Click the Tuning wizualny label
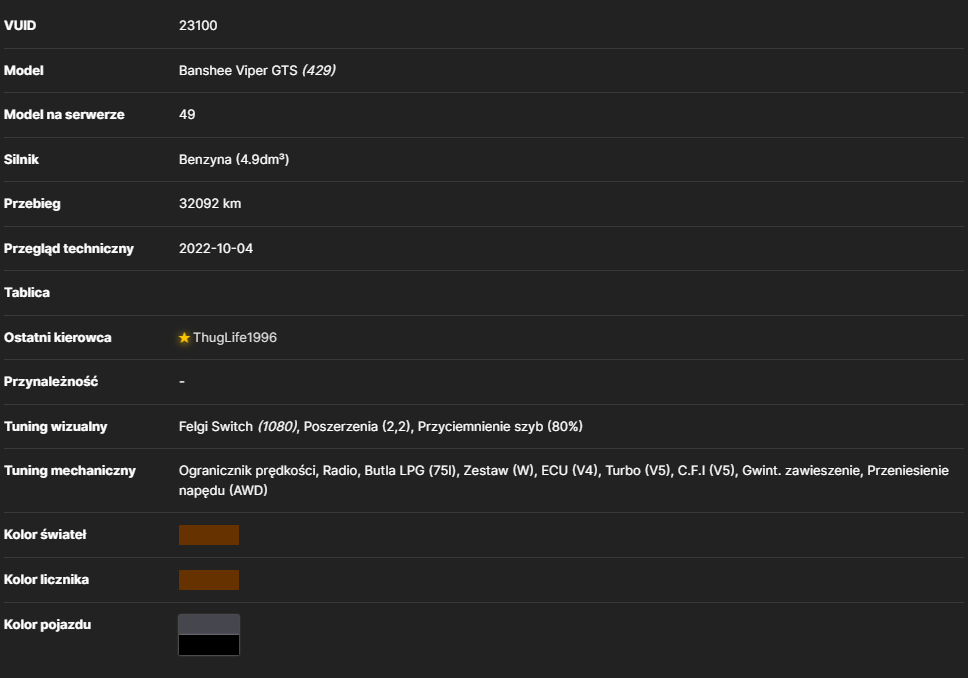This screenshot has width=968, height=678. click(56, 427)
